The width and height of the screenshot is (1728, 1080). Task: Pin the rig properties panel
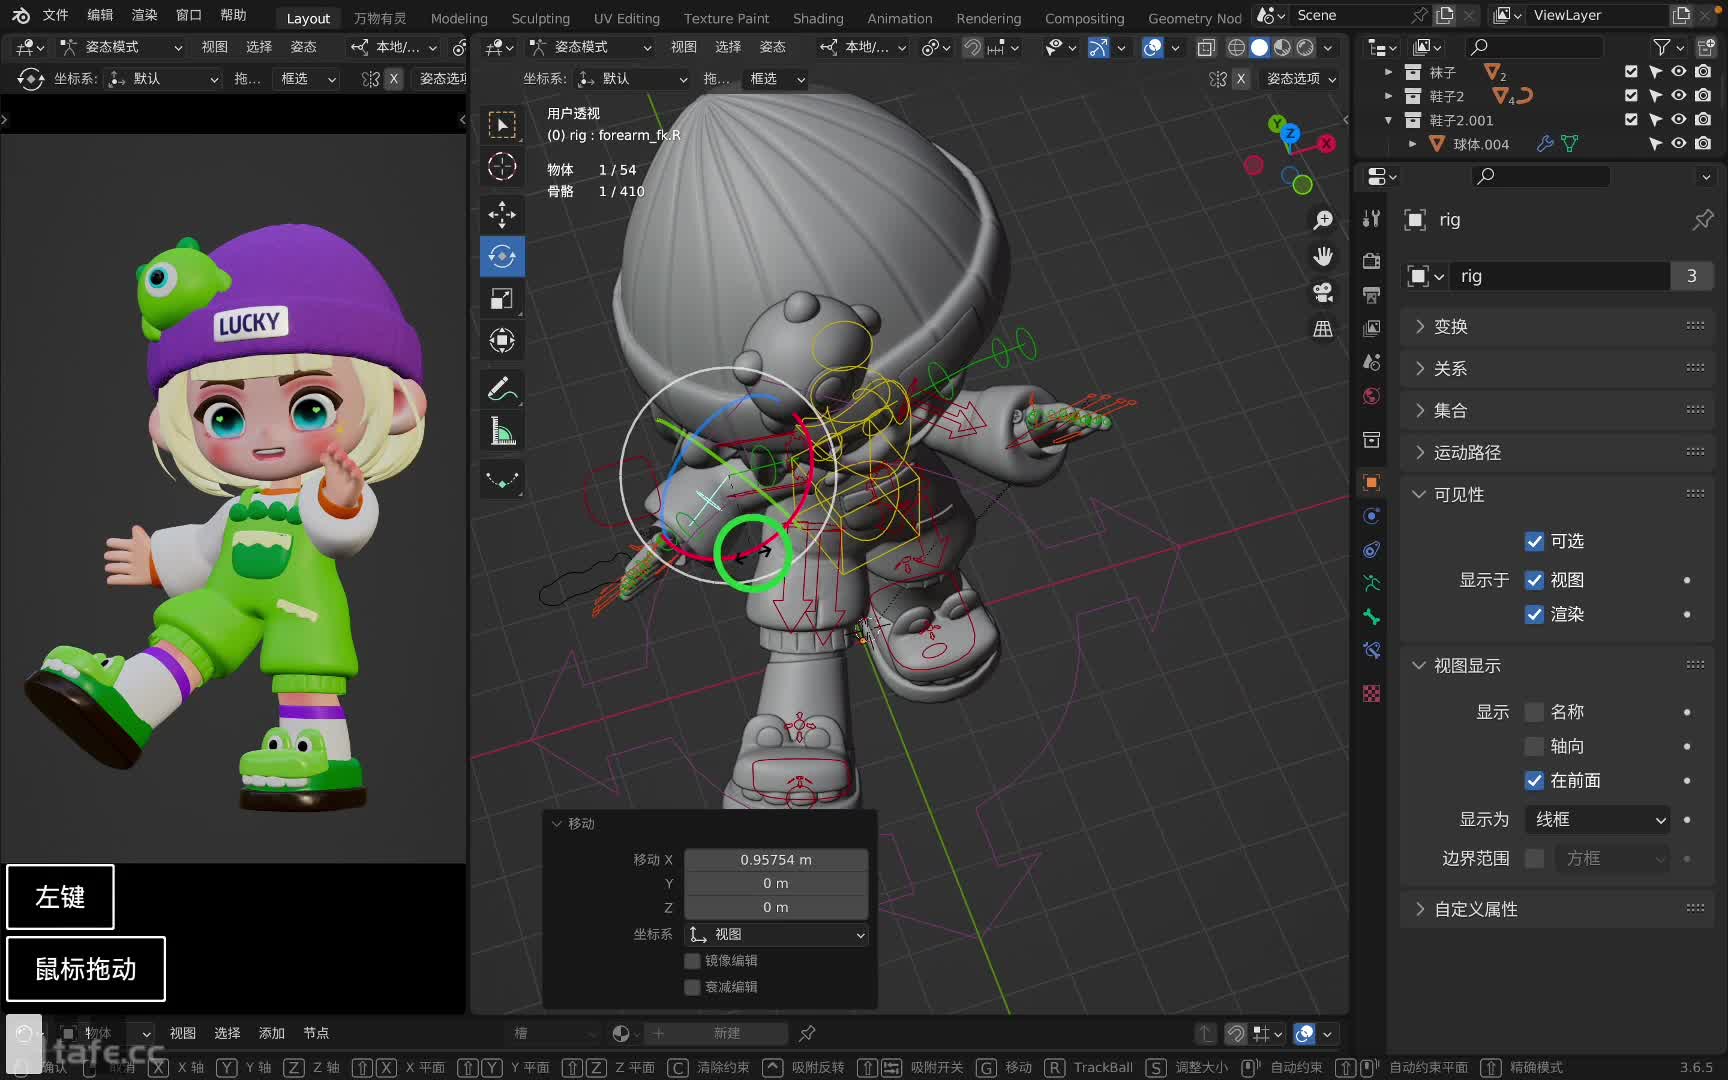click(1703, 219)
